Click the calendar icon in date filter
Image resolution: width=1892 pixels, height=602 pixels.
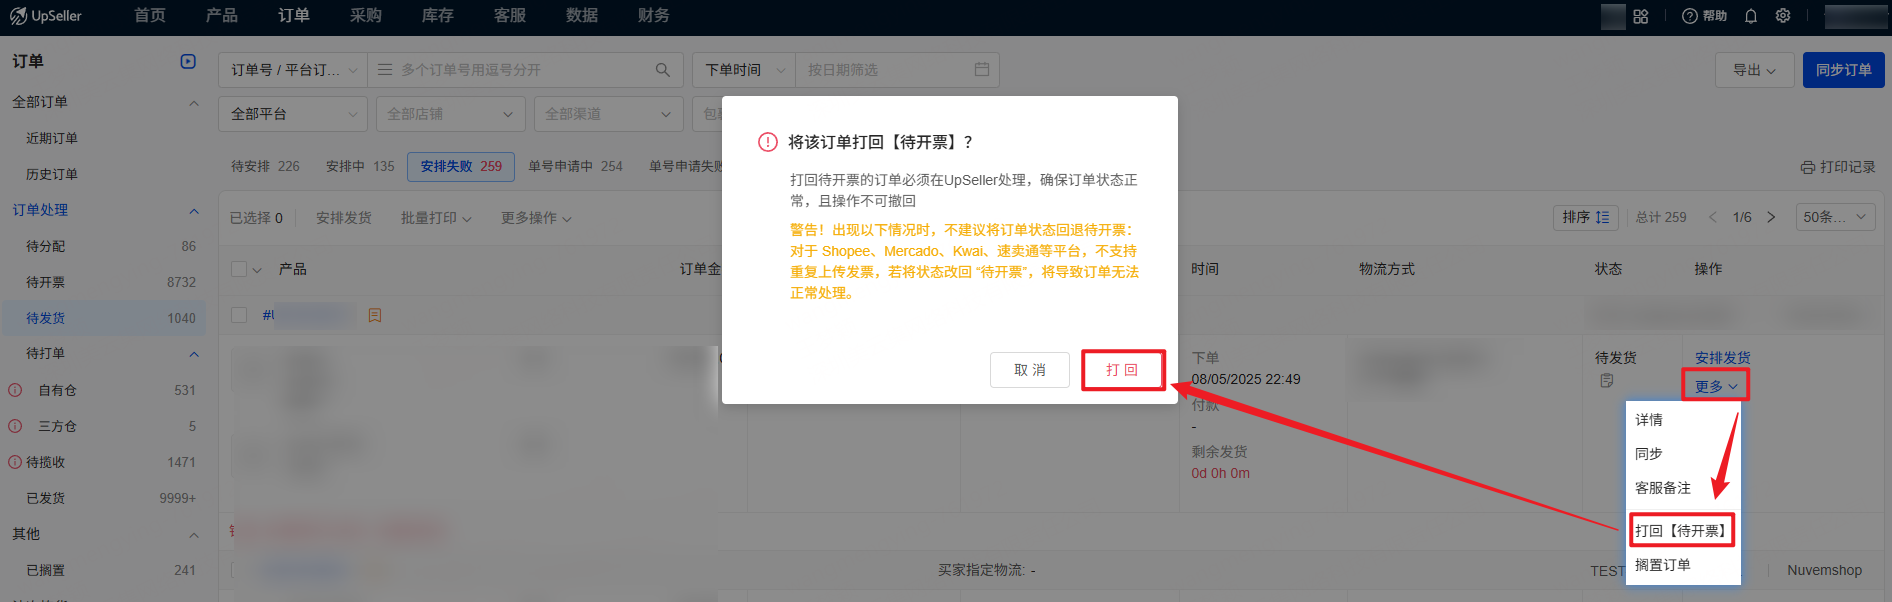[982, 70]
